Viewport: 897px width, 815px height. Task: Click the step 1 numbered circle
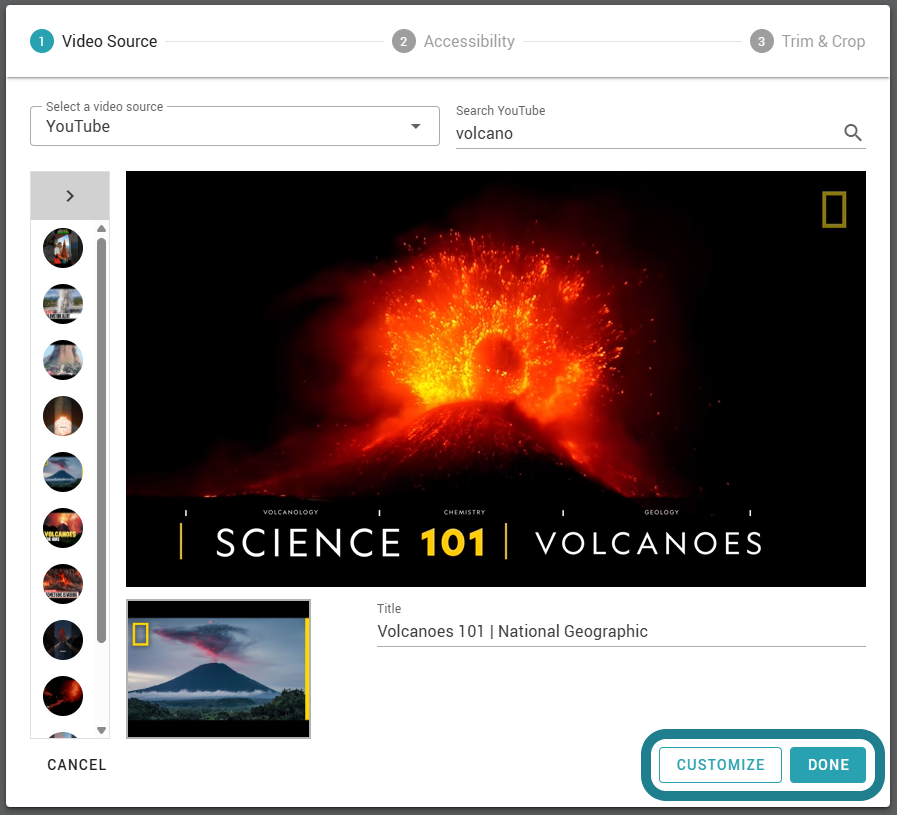pos(41,41)
